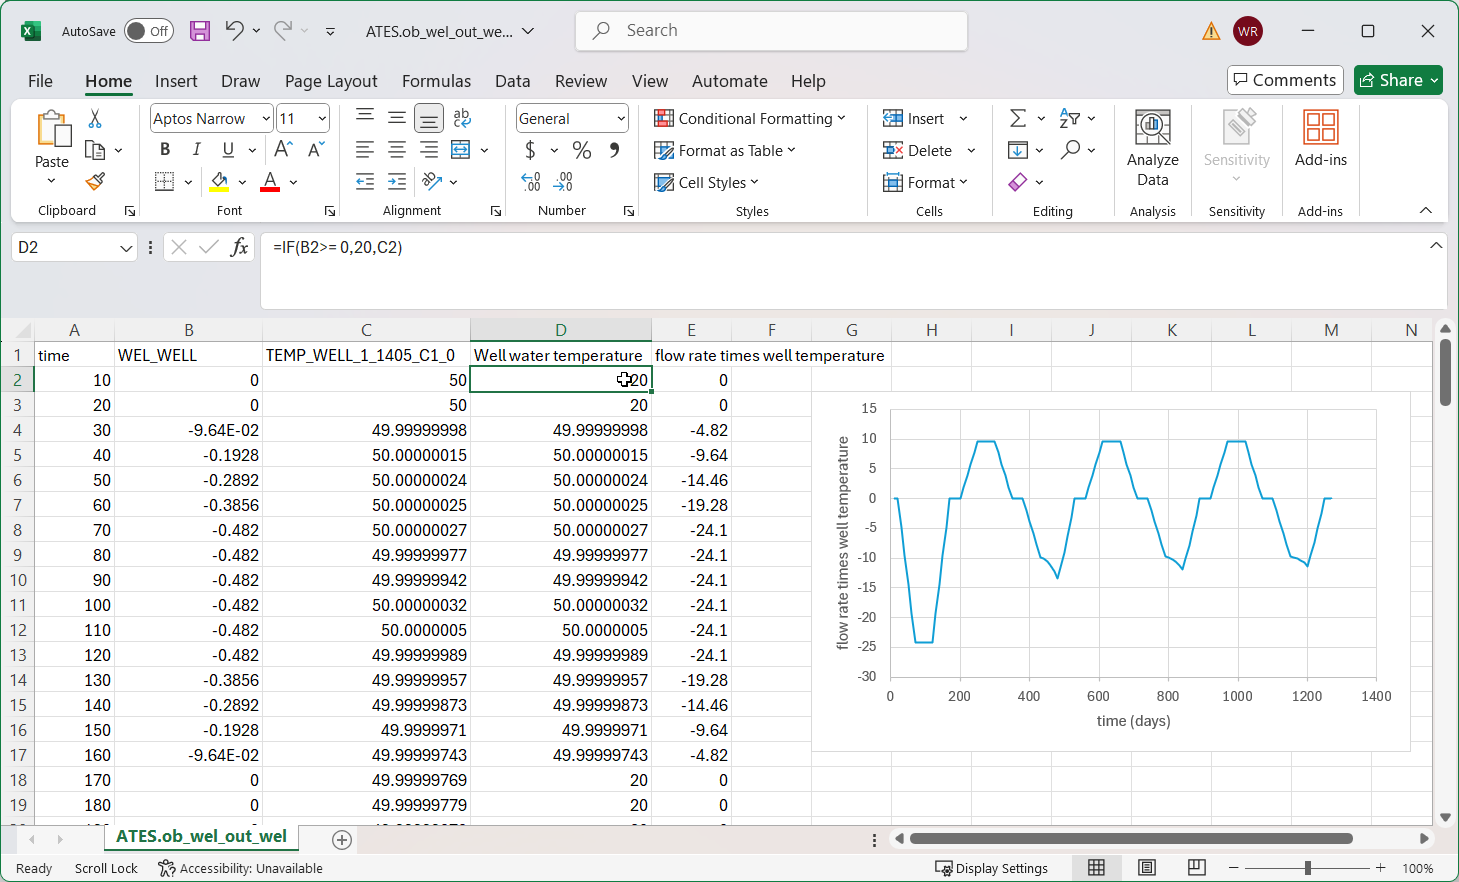Click the Insert cells button
Viewport: 1459px width, 882px height.
tap(913, 119)
